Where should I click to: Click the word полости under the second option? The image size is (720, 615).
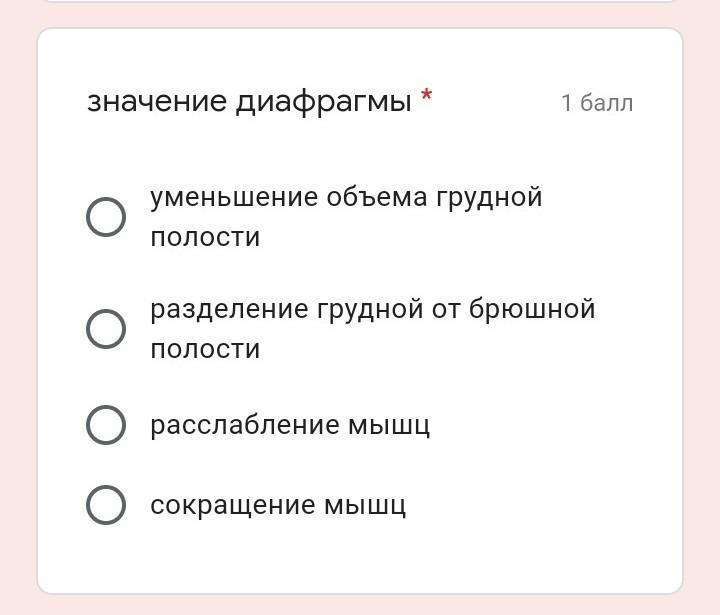click(205, 349)
